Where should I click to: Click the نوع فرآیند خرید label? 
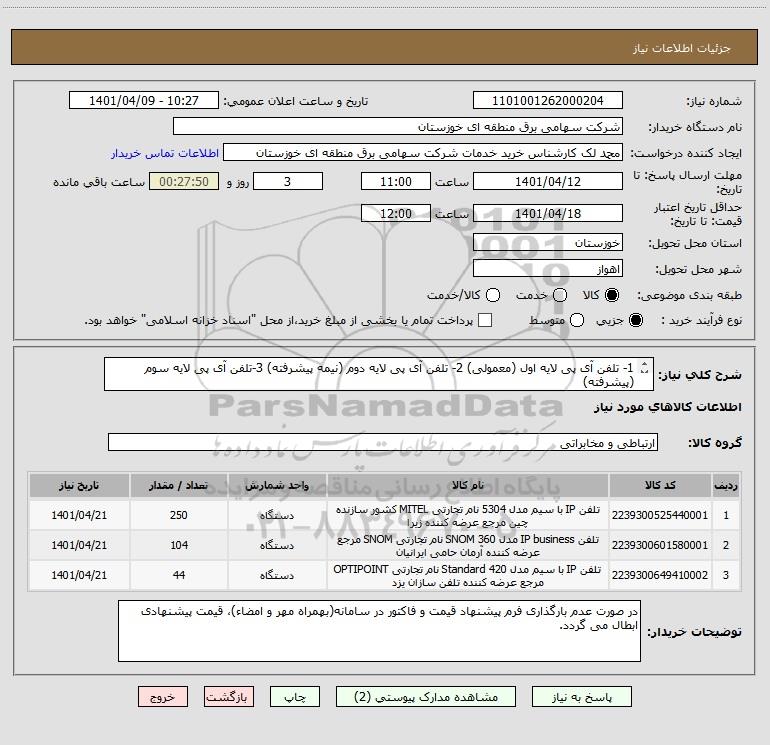click(701, 320)
